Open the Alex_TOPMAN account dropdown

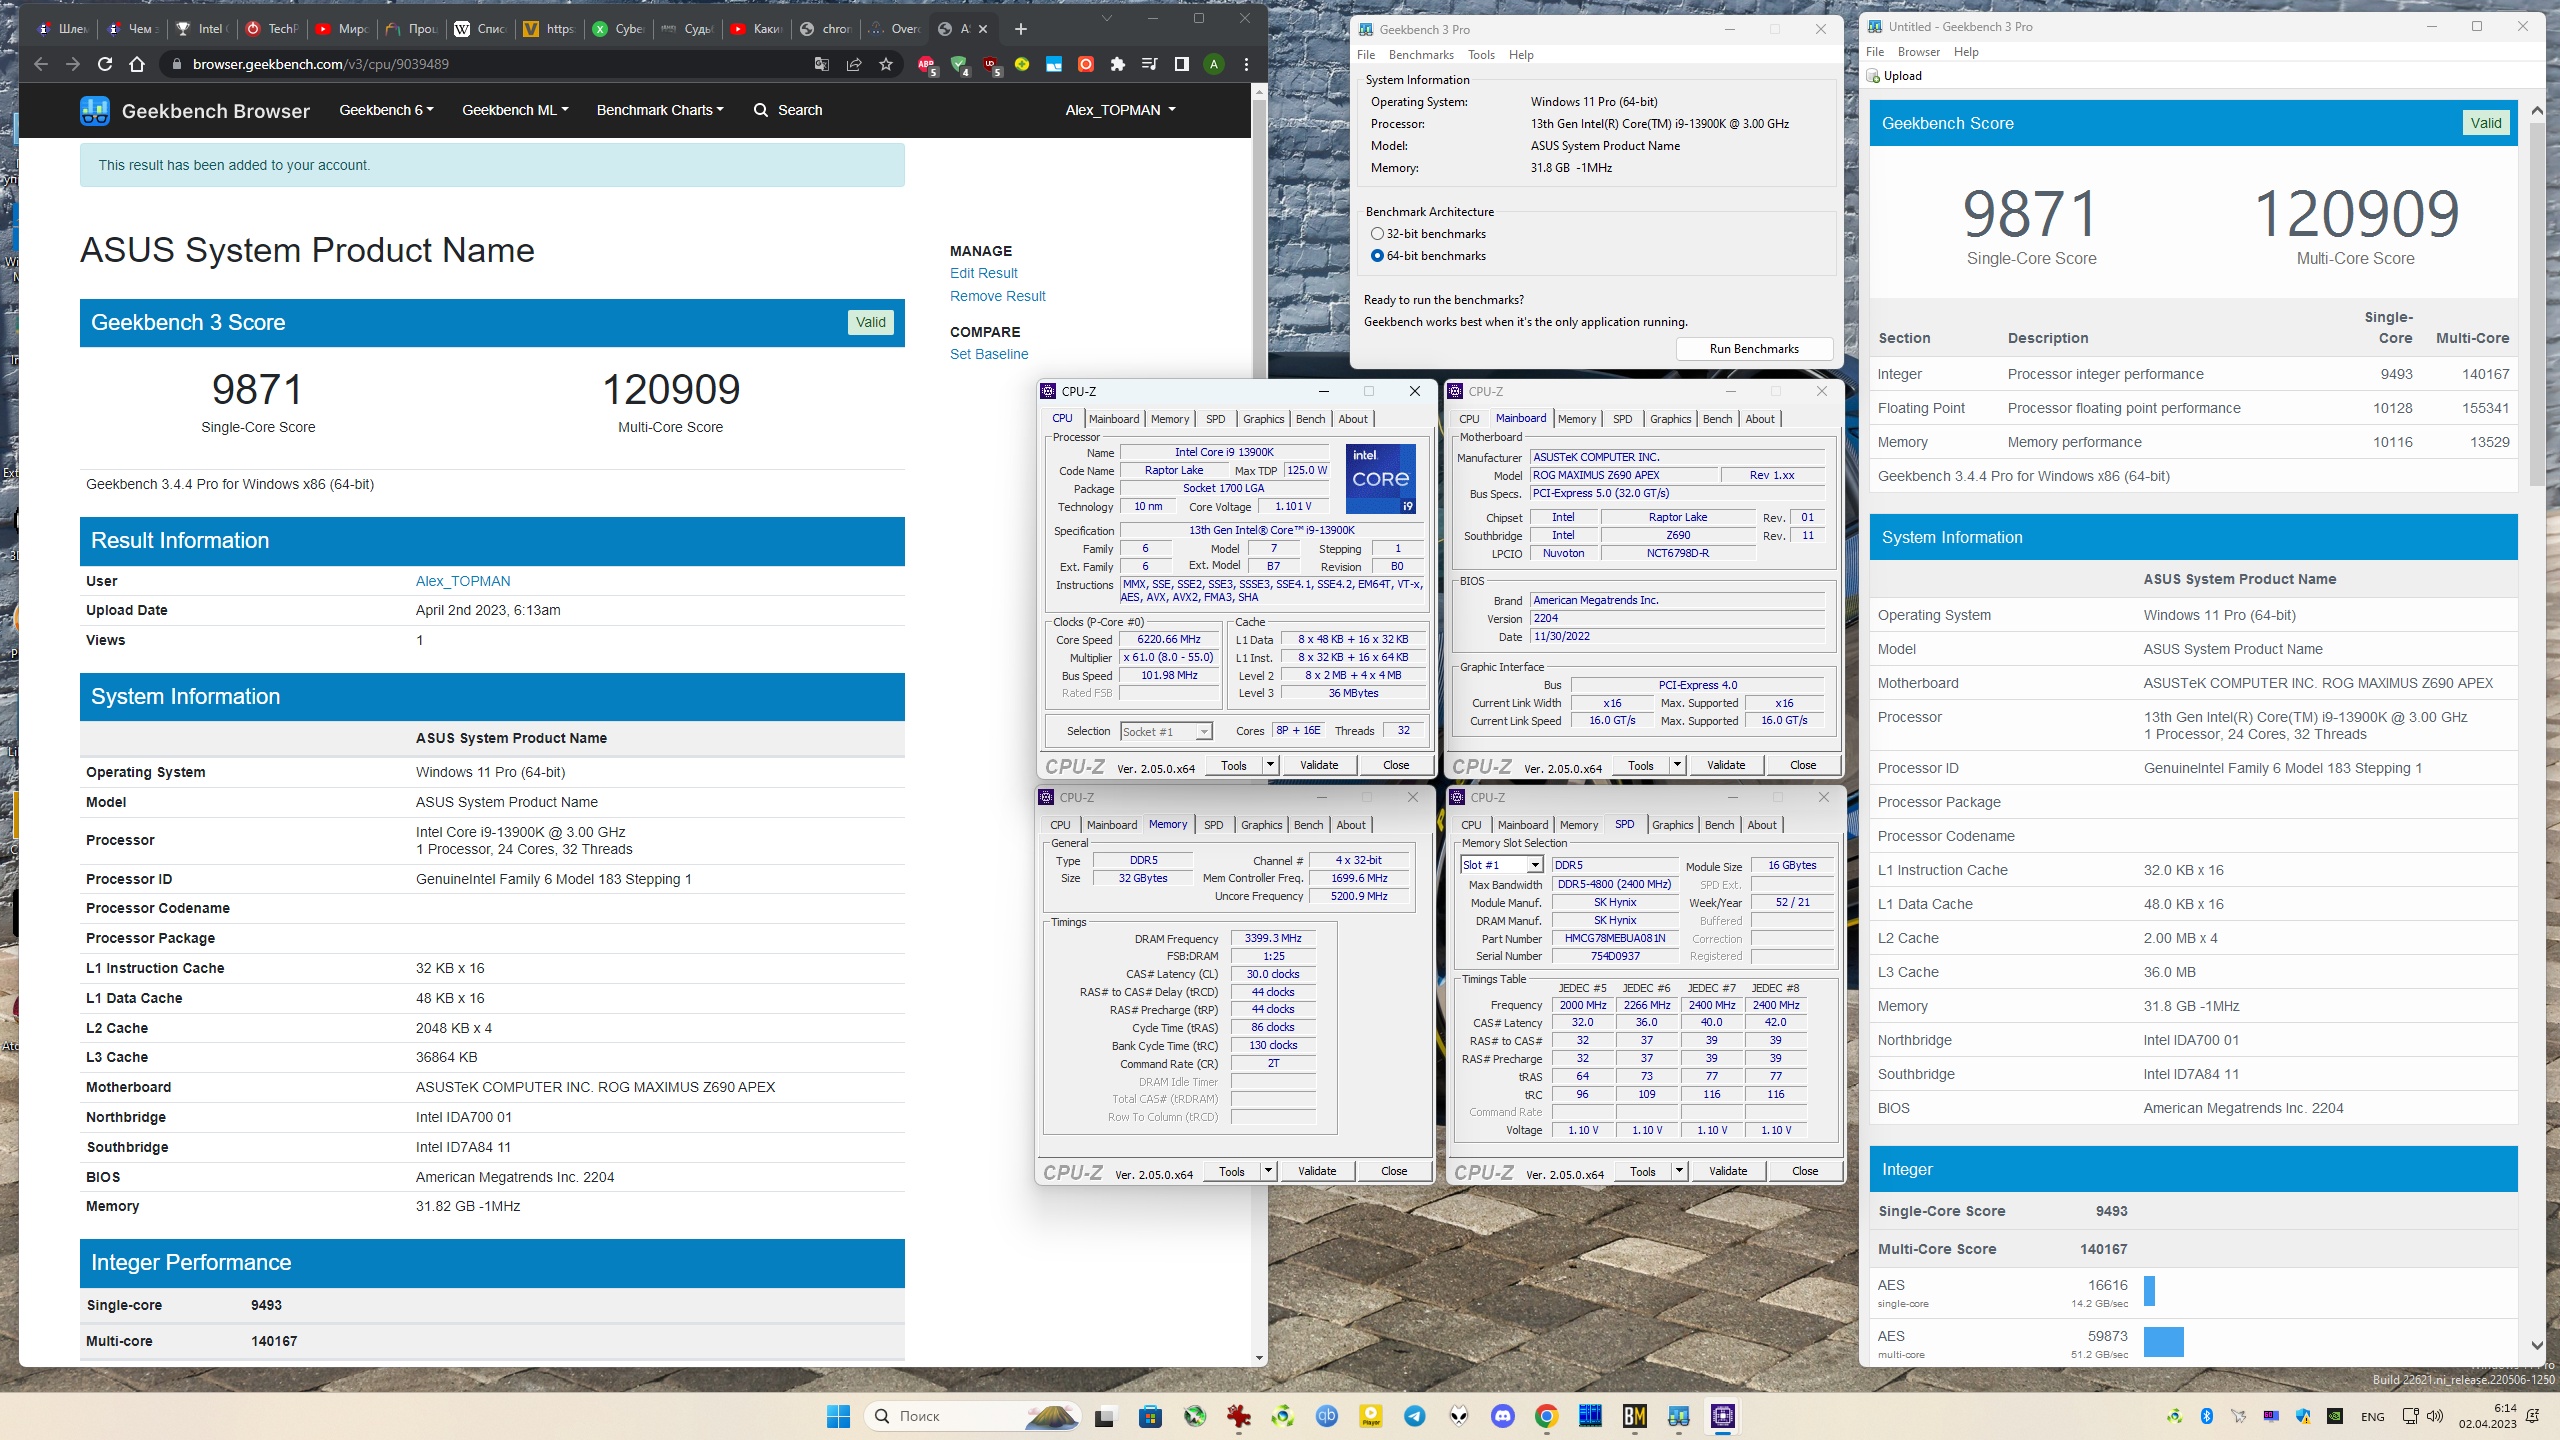coord(1120,110)
